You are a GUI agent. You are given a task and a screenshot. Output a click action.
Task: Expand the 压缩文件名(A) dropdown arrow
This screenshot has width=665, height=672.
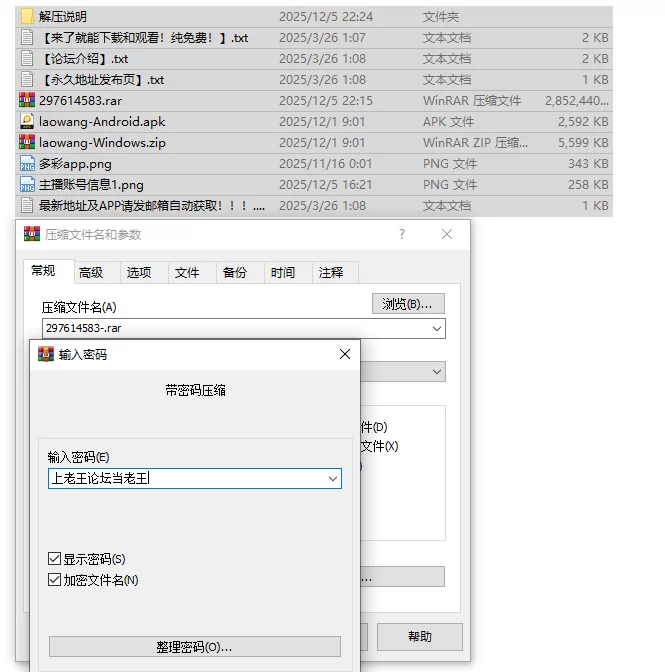pyautogui.click(x=437, y=329)
